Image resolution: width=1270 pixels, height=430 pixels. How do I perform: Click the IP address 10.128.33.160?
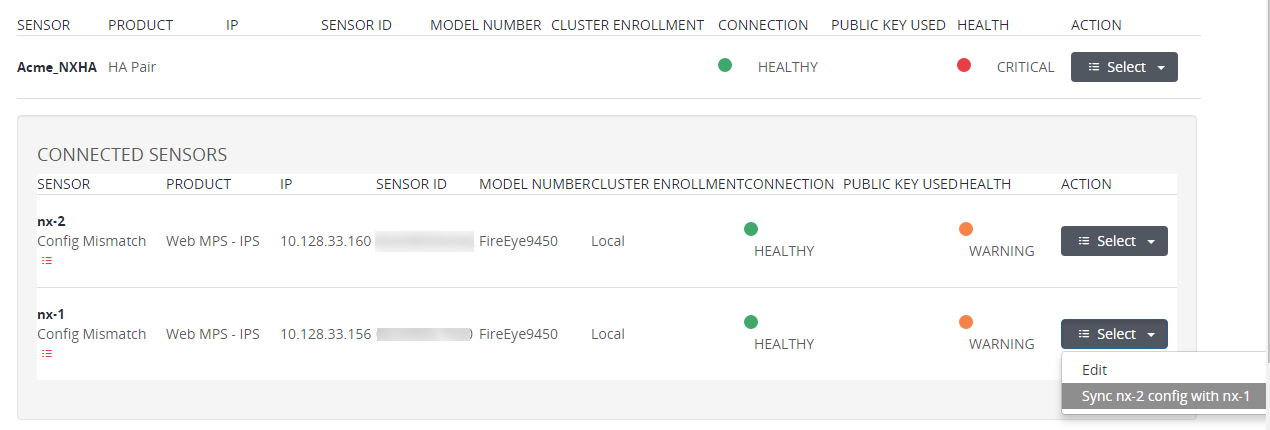325,241
